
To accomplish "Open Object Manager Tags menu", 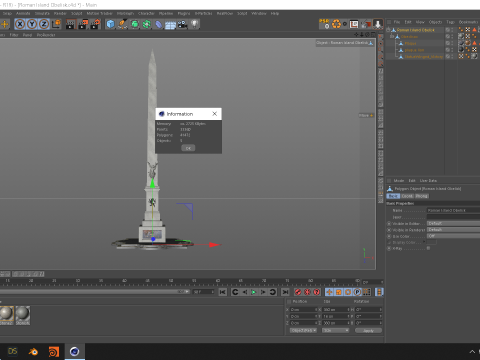I will pos(450,22).
